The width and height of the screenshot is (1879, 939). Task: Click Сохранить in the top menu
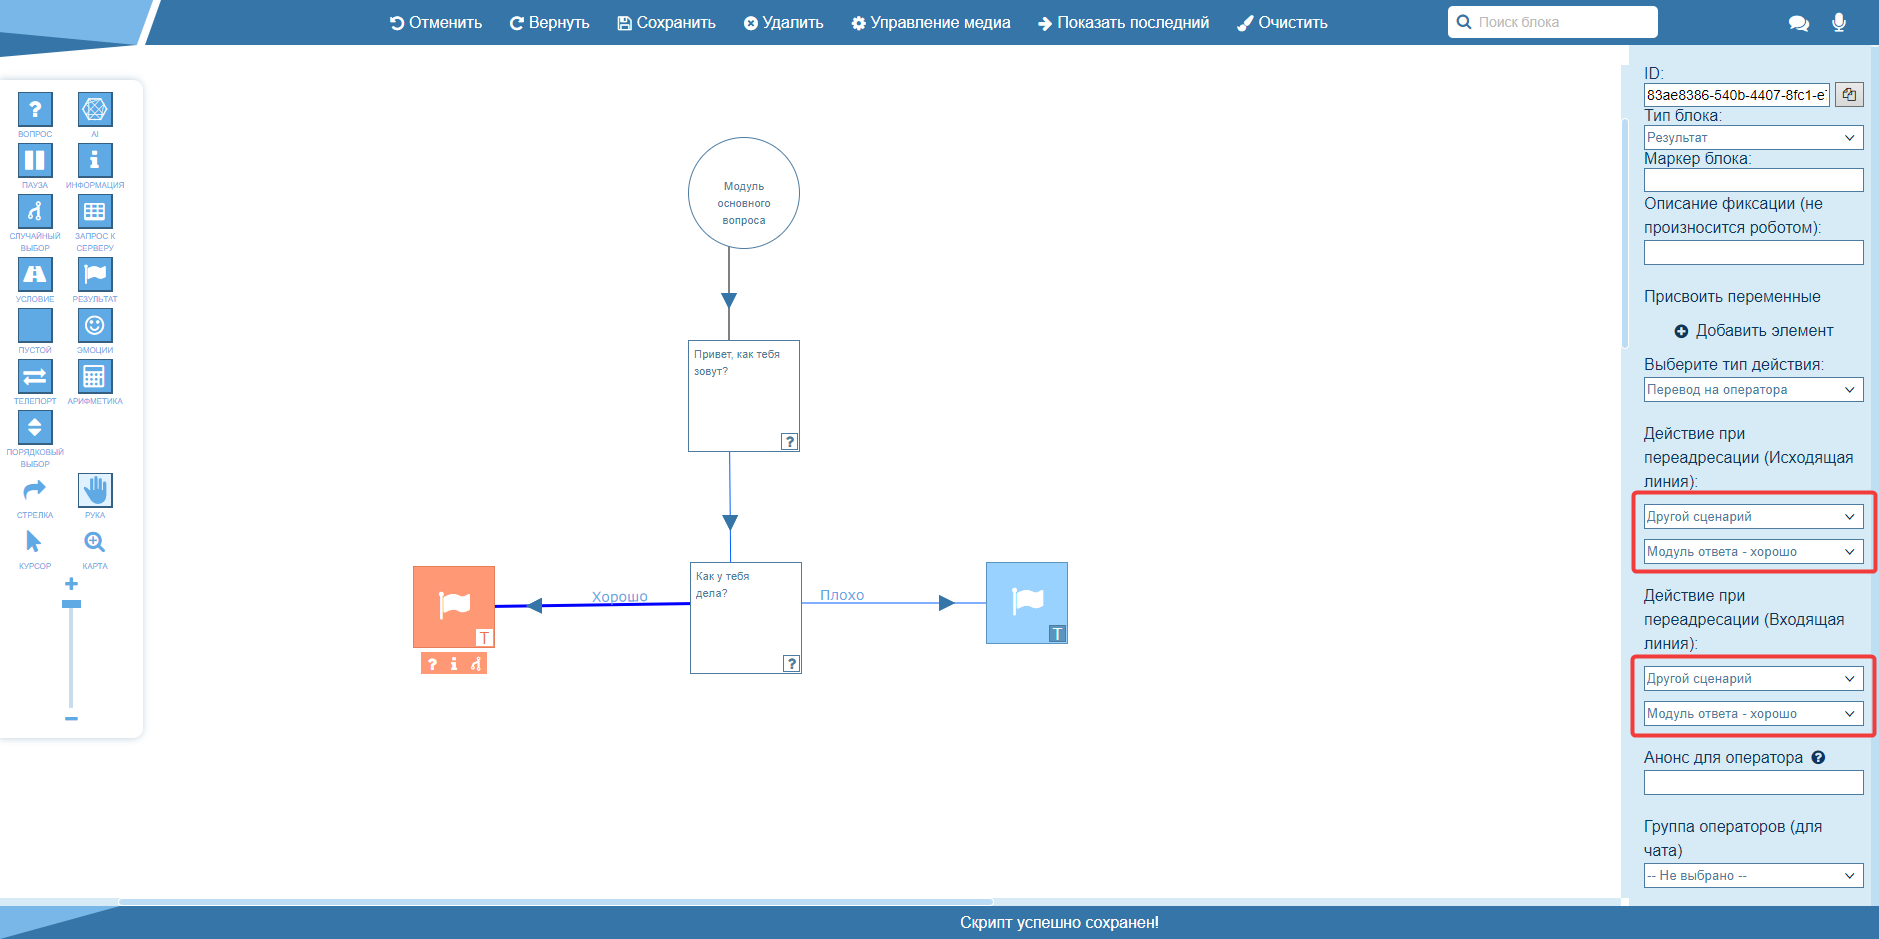click(667, 23)
